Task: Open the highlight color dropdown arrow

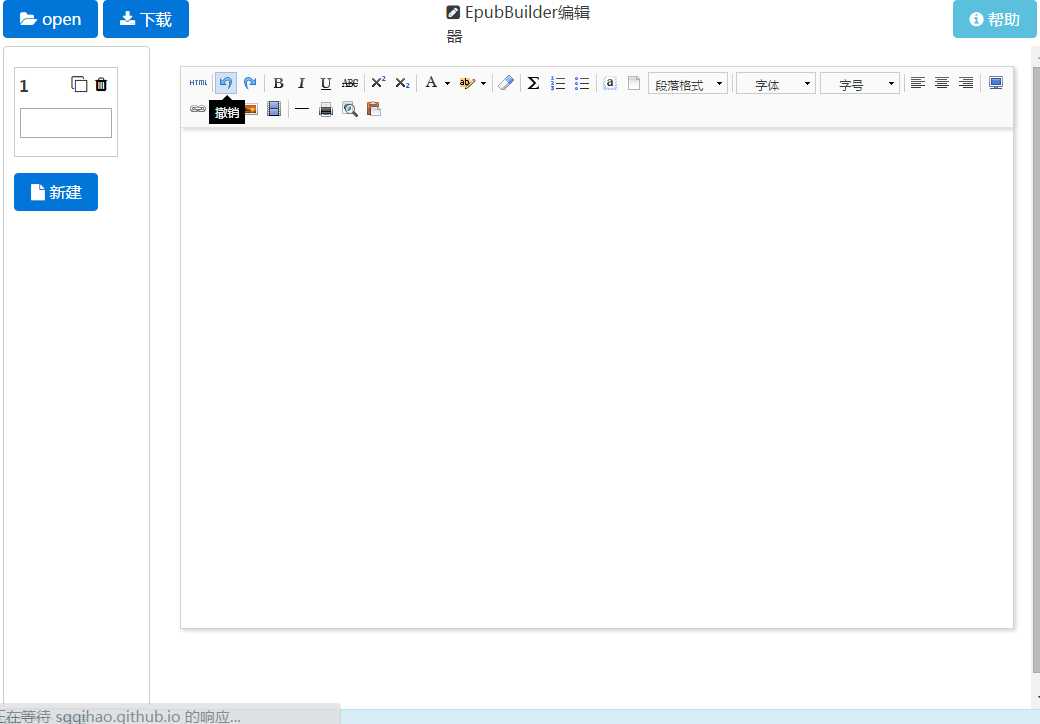Action: [x=484, y=84]
